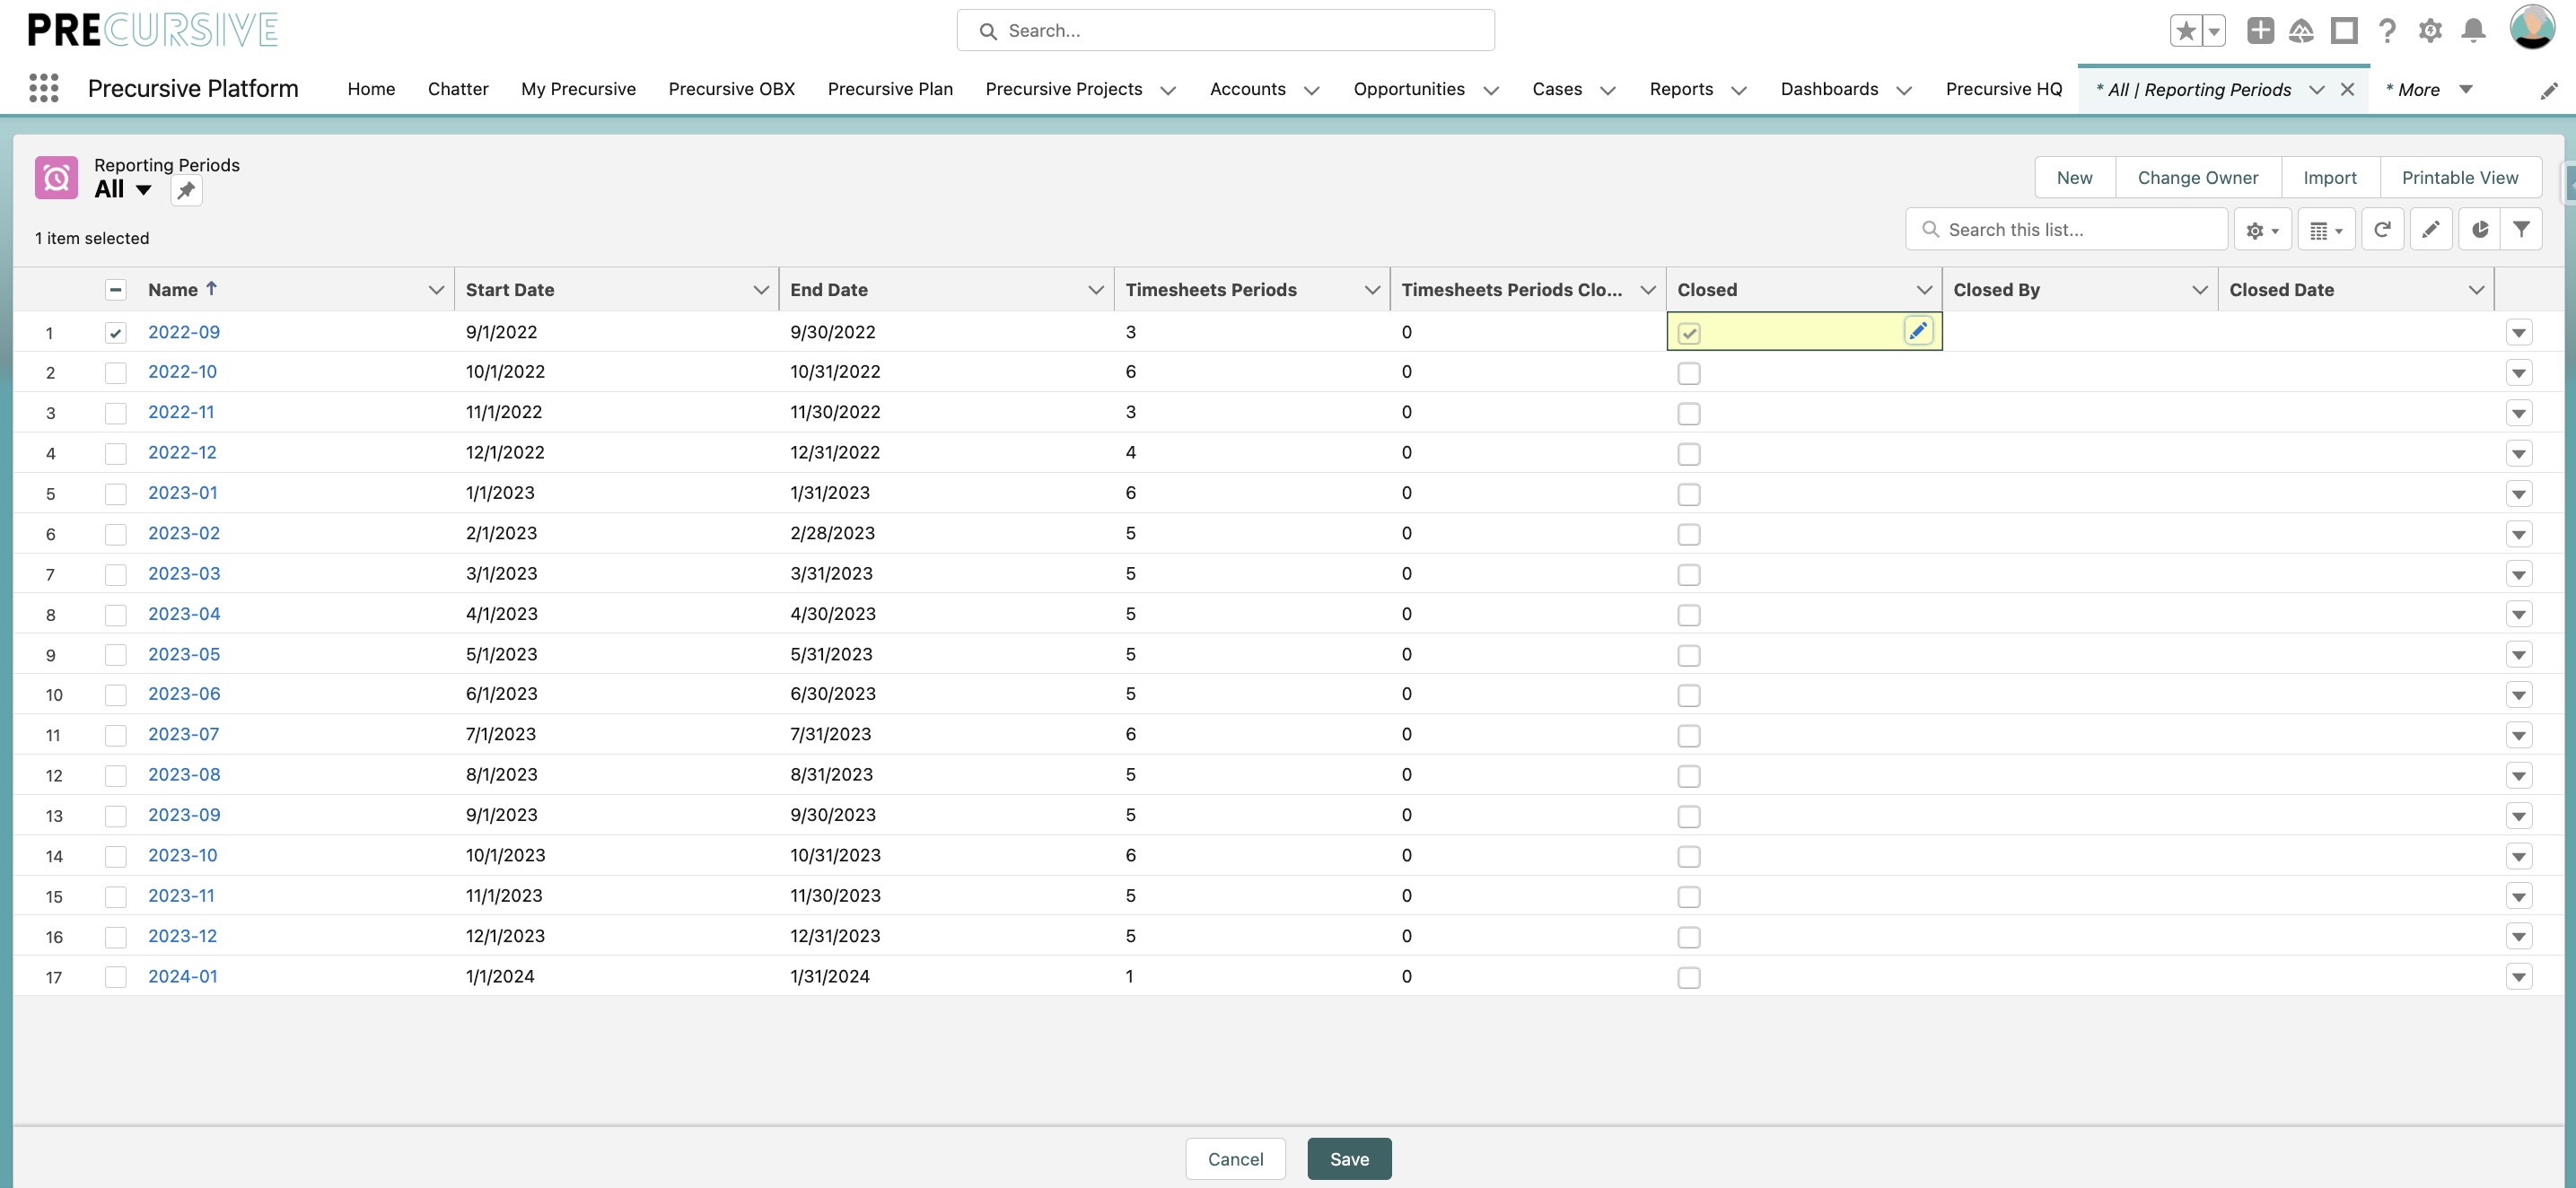The height and width of the screenshot is (1188, 2576).
Task: Switch to Precursive OBX tab
Action: tap(731, 89)
